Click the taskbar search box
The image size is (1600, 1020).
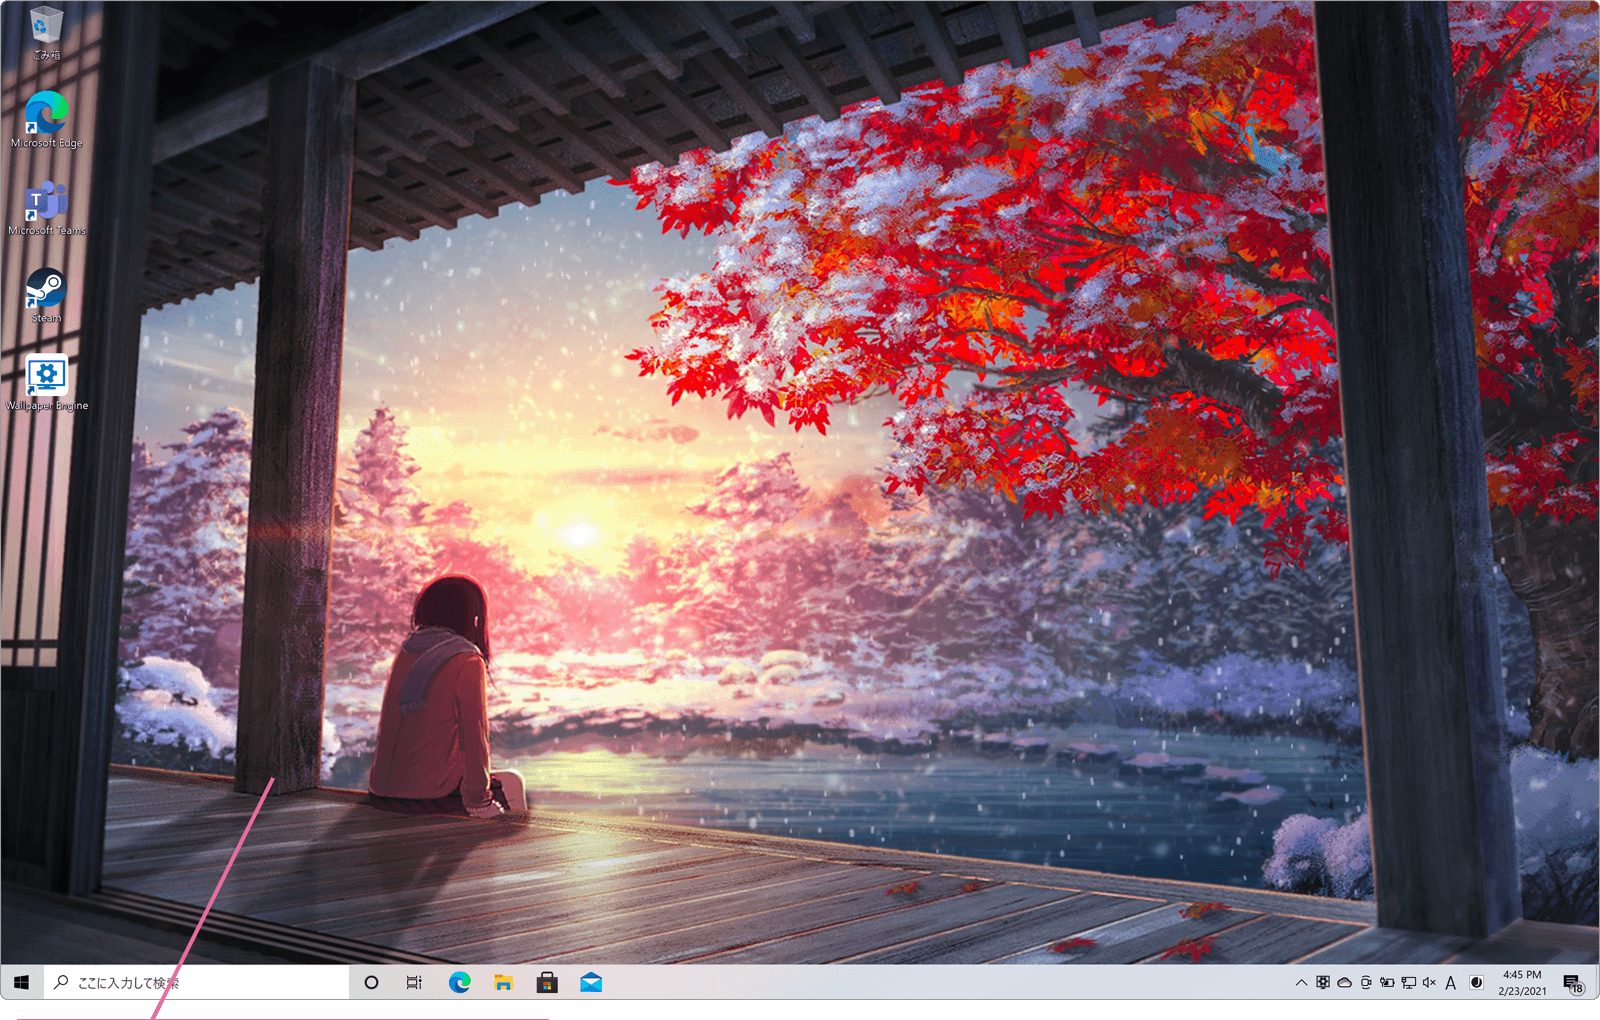197,982
